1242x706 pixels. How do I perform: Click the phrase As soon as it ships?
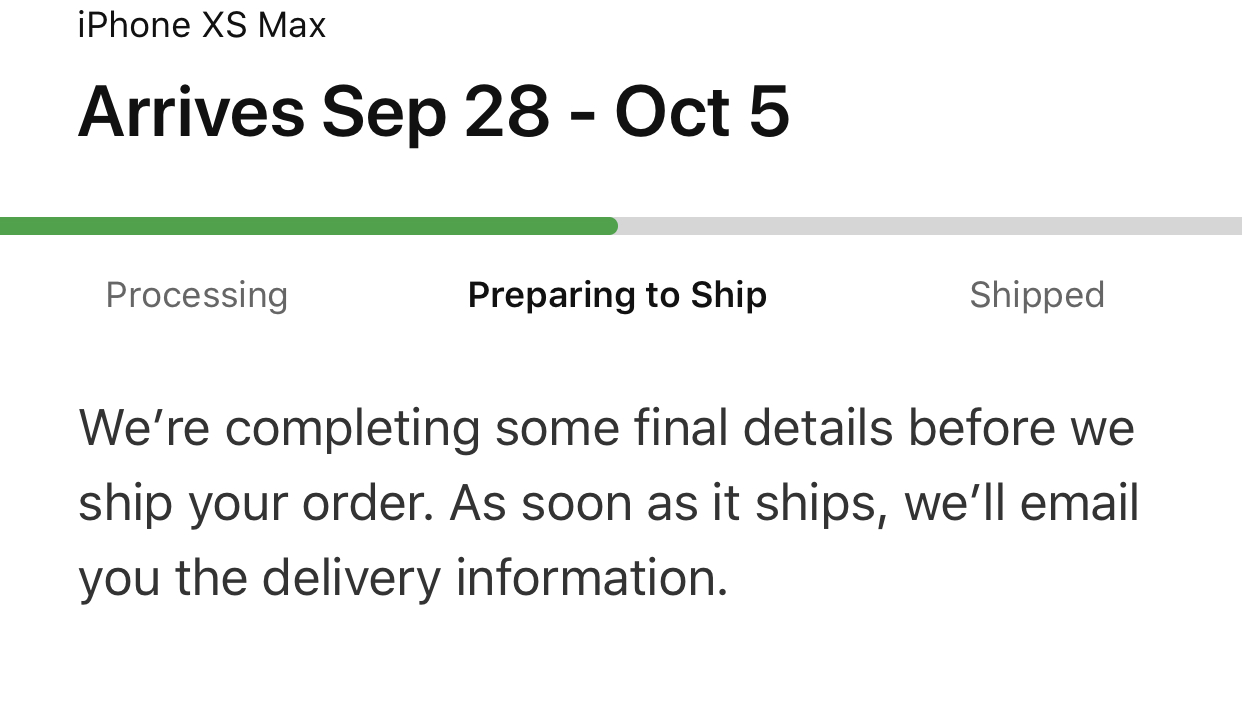[669, 505]
